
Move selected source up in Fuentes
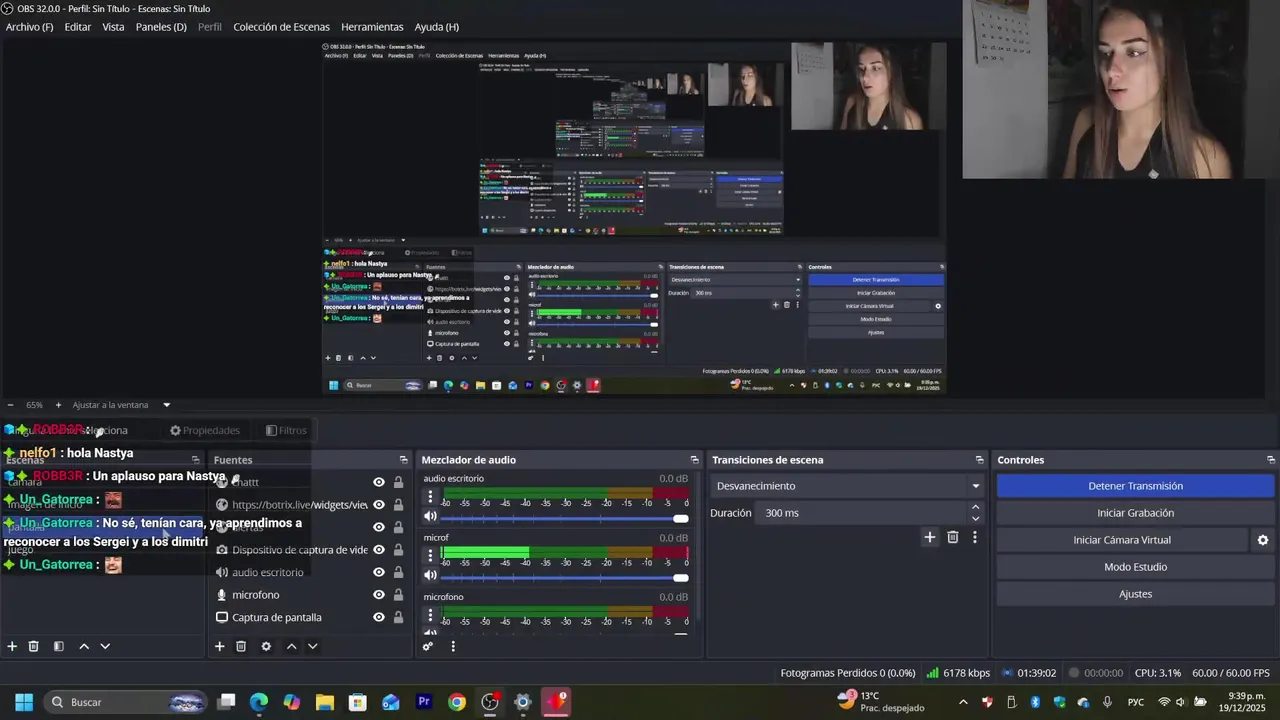(291, 646)
